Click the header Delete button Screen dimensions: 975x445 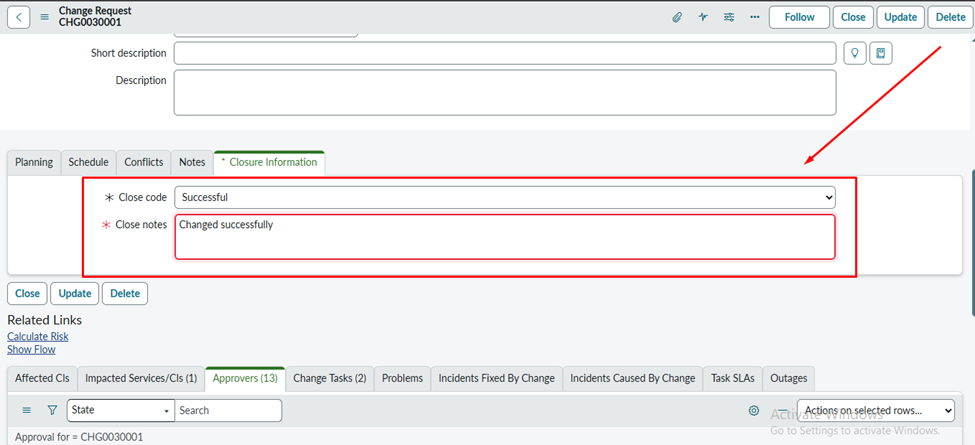pyautogui.click(x=951, y=17)
